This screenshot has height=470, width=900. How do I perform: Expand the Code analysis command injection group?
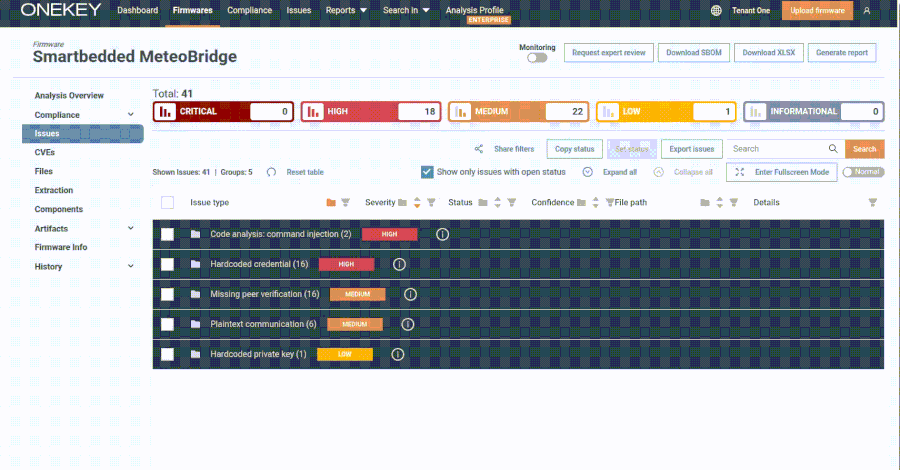pos(195,234)
